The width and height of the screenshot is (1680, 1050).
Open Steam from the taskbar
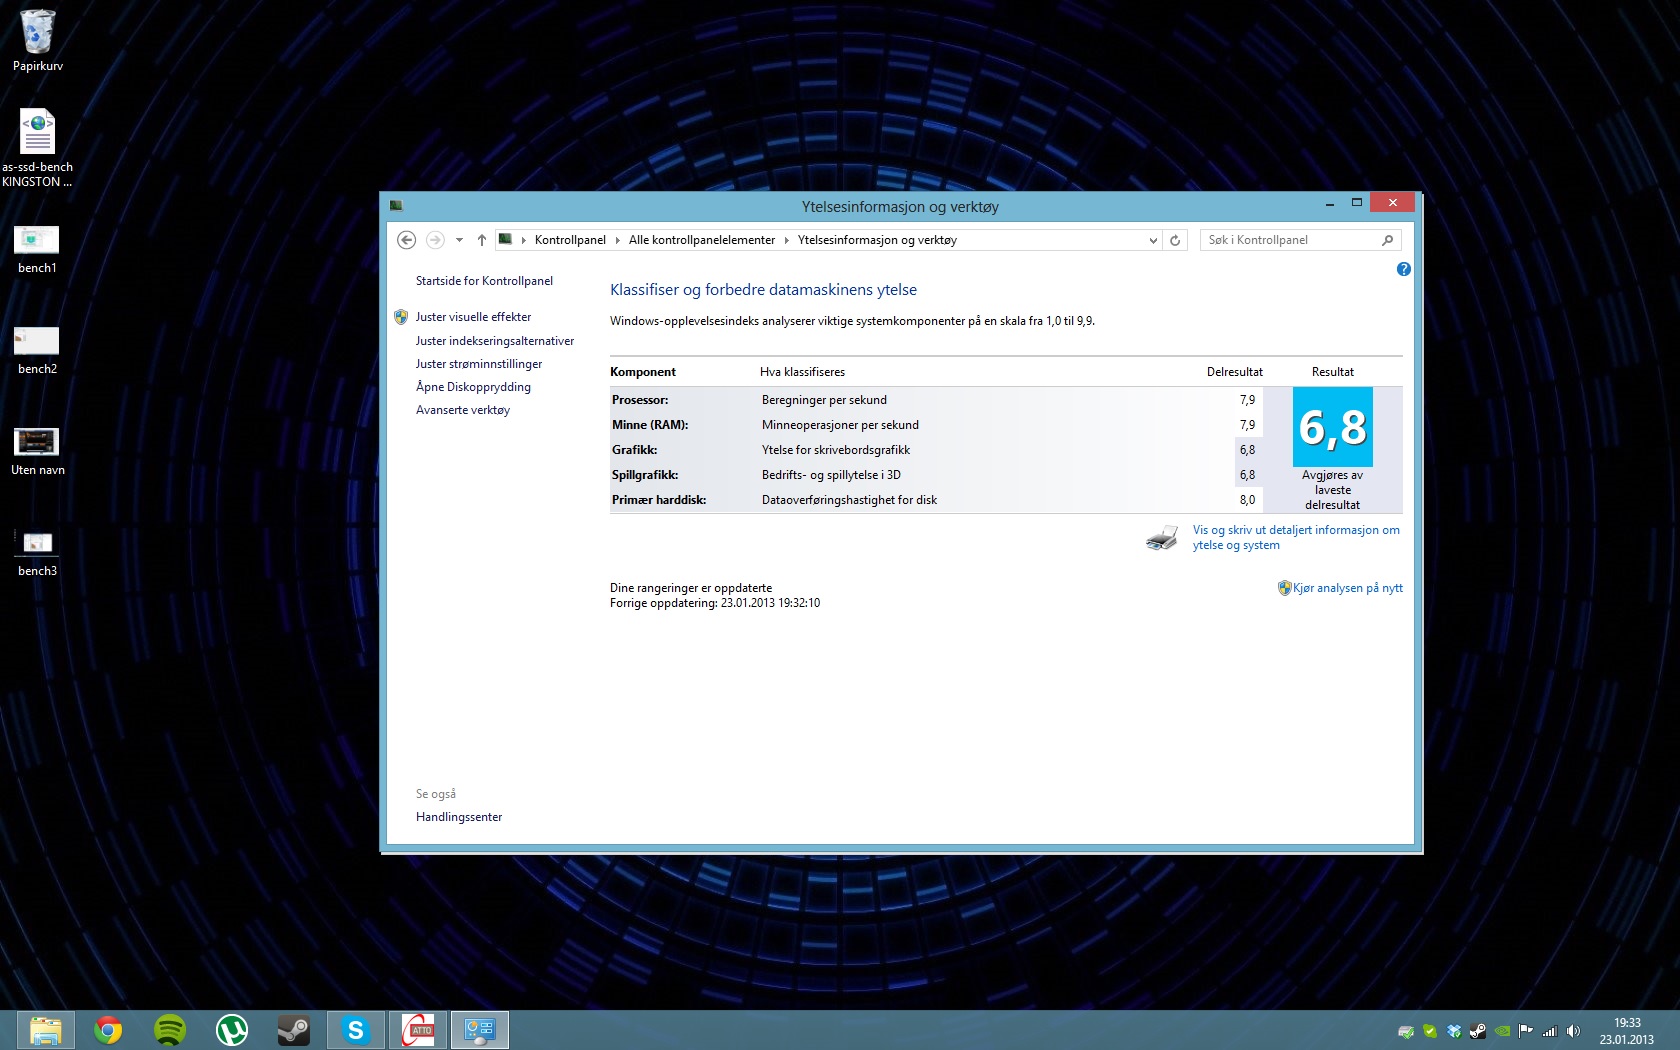pos(293,1030)
